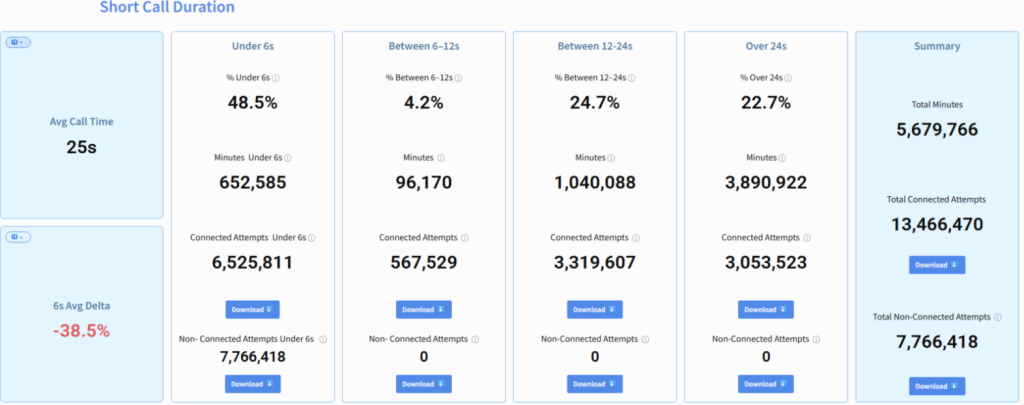Download Connected Attempts Under 6s data
This screenshot has height=405, width=1024.
pyautogui.click(x=253, y=310)
